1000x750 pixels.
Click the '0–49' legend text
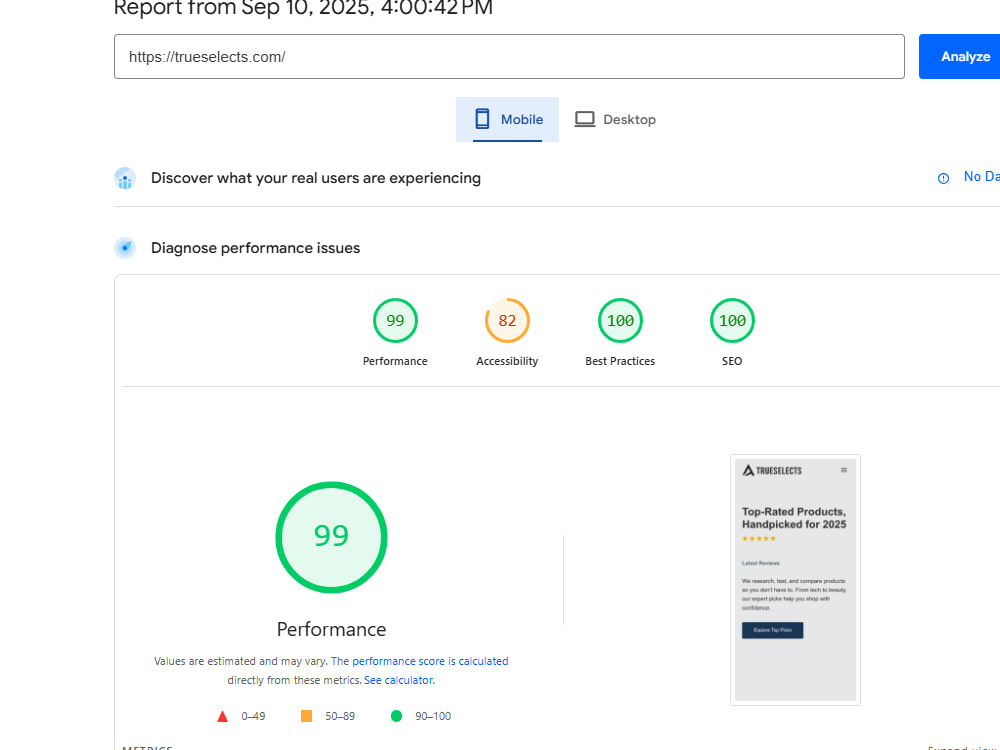click(x=253, y=716)
